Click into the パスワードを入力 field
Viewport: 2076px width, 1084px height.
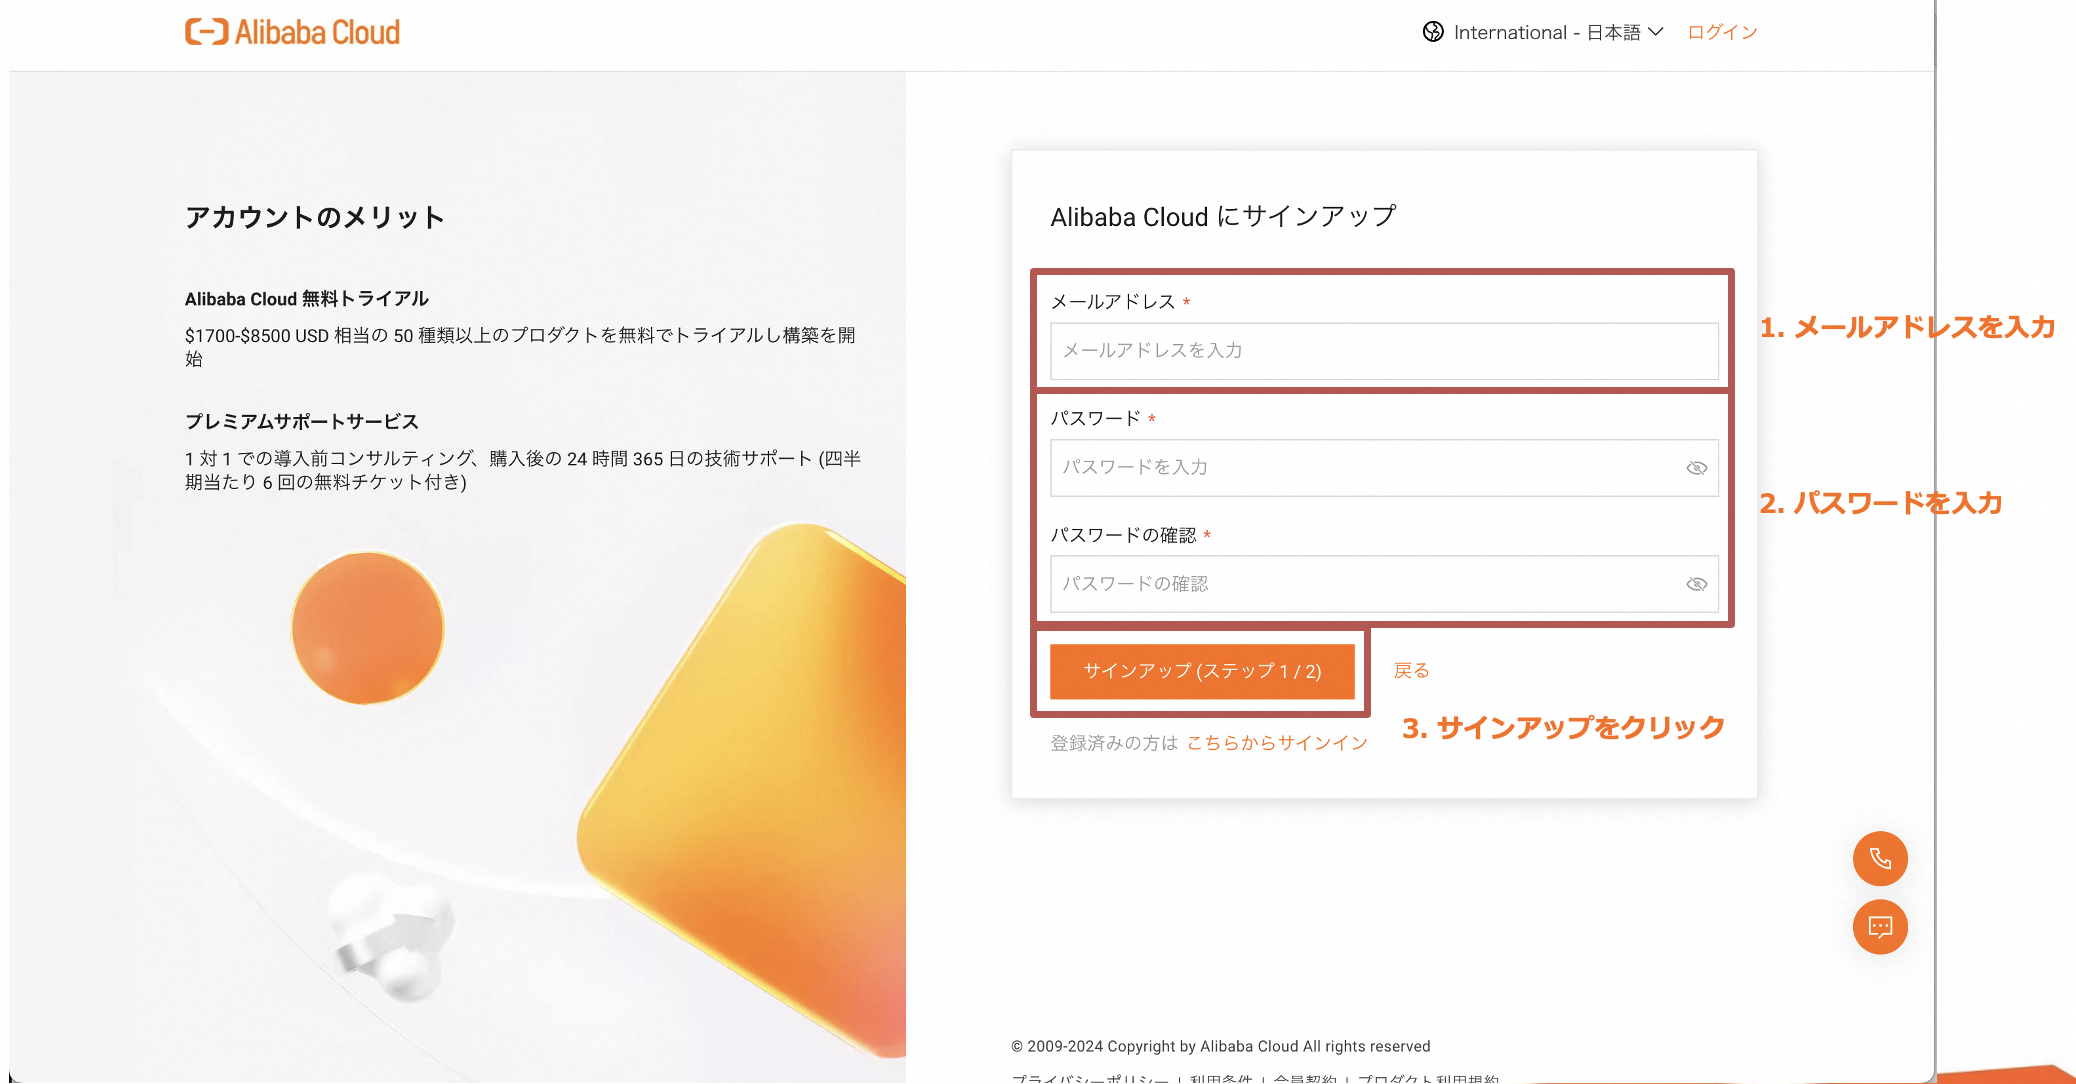[x=1365, y=468]
